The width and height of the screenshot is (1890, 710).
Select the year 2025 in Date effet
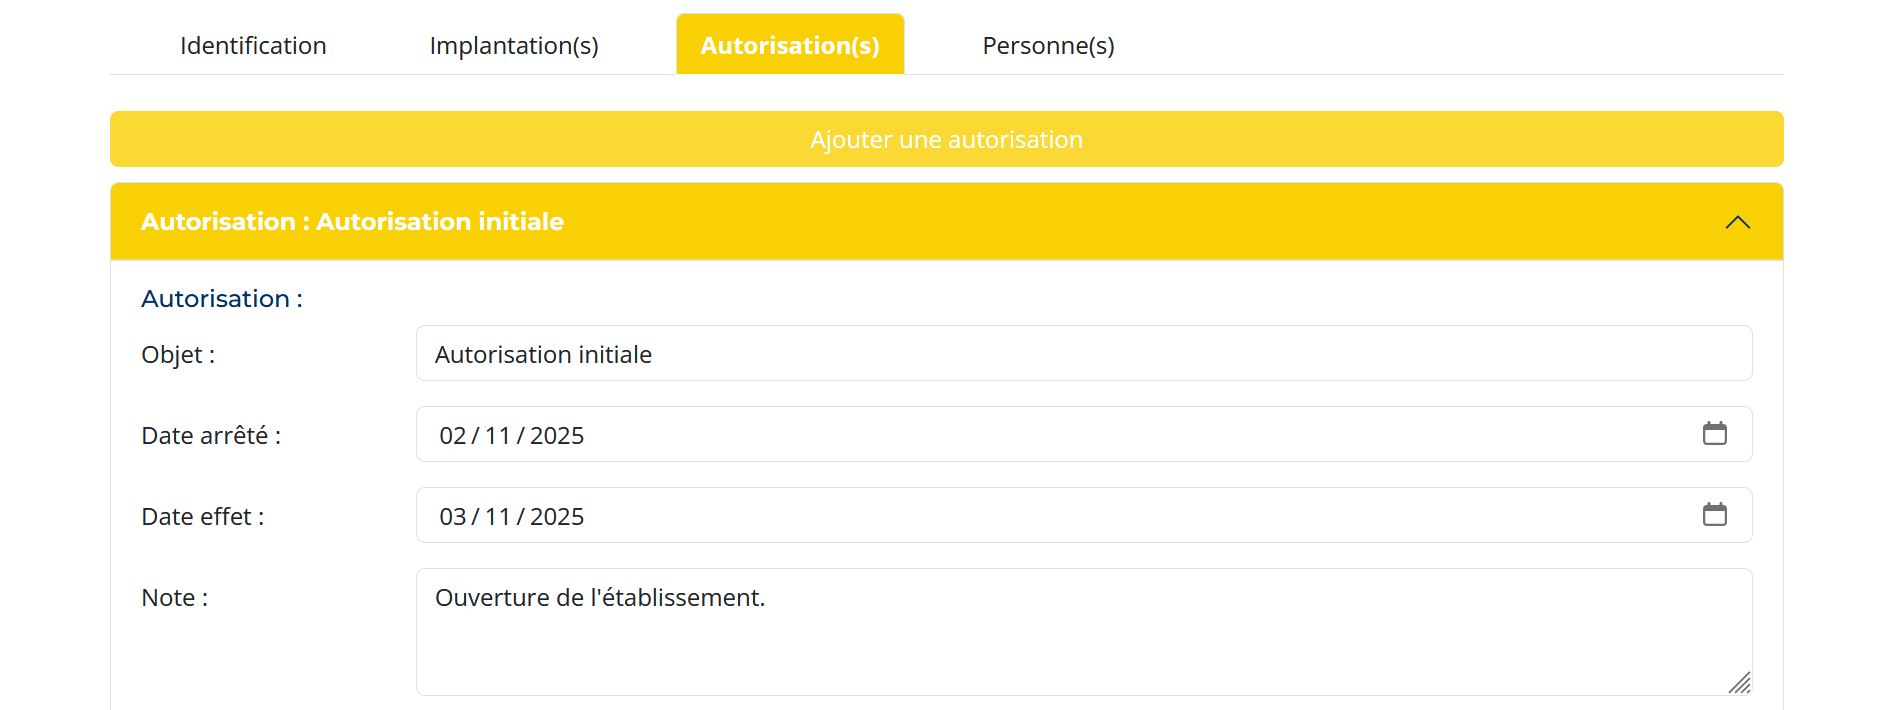point(557,517)
